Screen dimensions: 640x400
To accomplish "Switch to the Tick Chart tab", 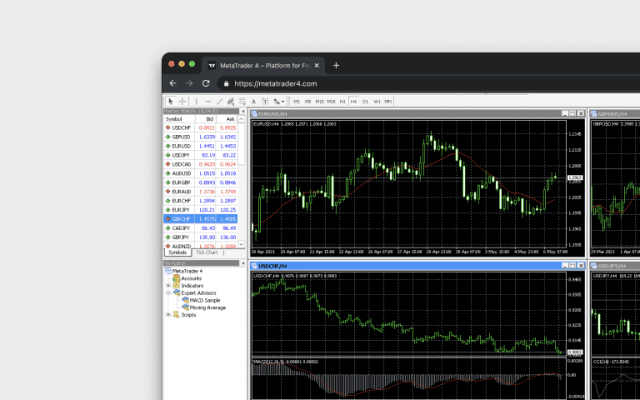I will point(207,253).
